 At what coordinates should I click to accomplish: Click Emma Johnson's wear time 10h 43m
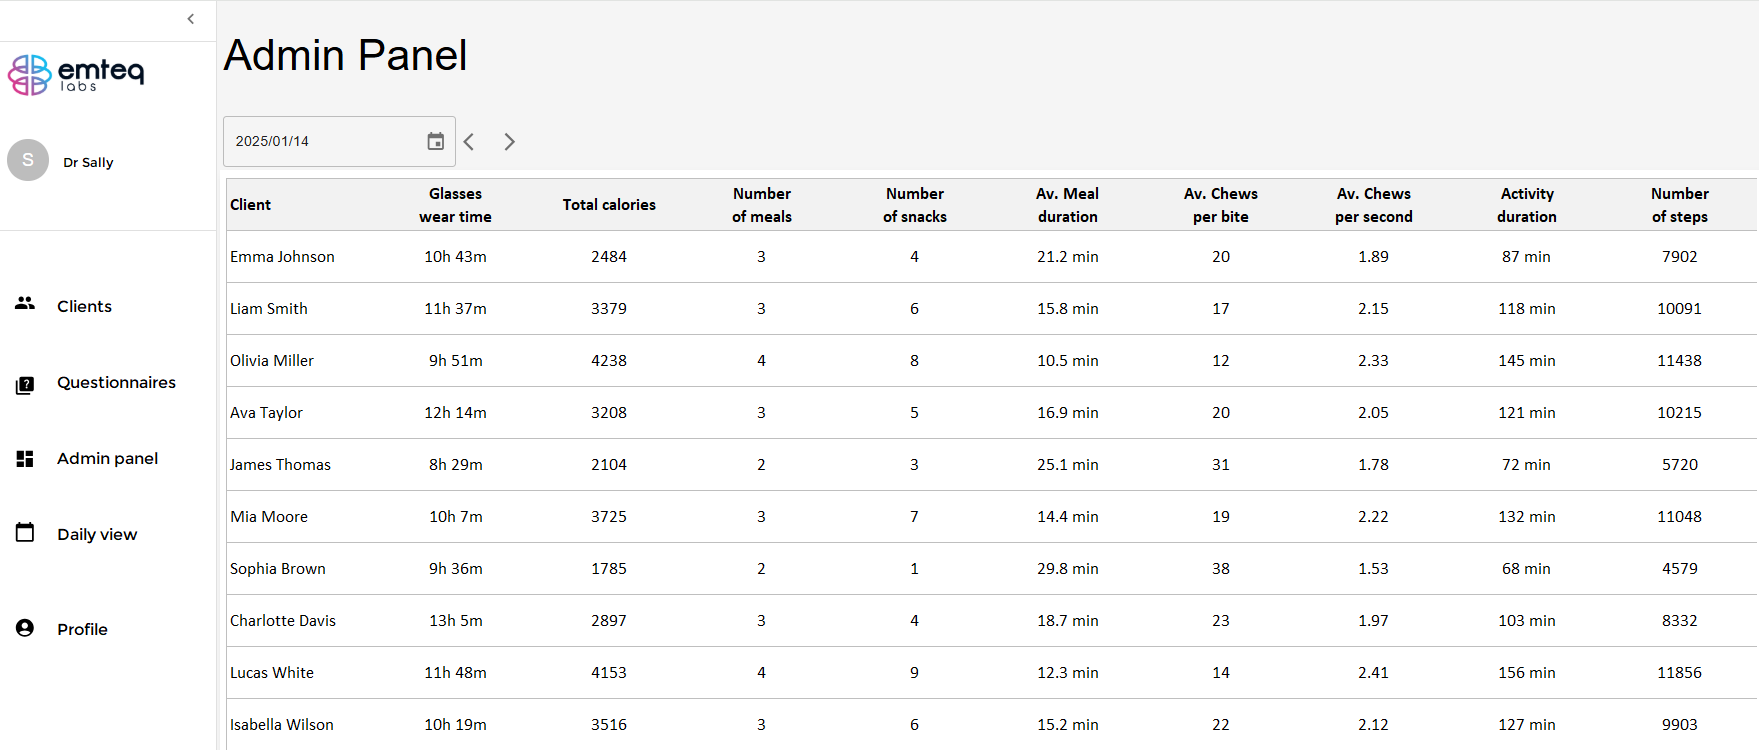pyautogui.click(x=455, y=257)
